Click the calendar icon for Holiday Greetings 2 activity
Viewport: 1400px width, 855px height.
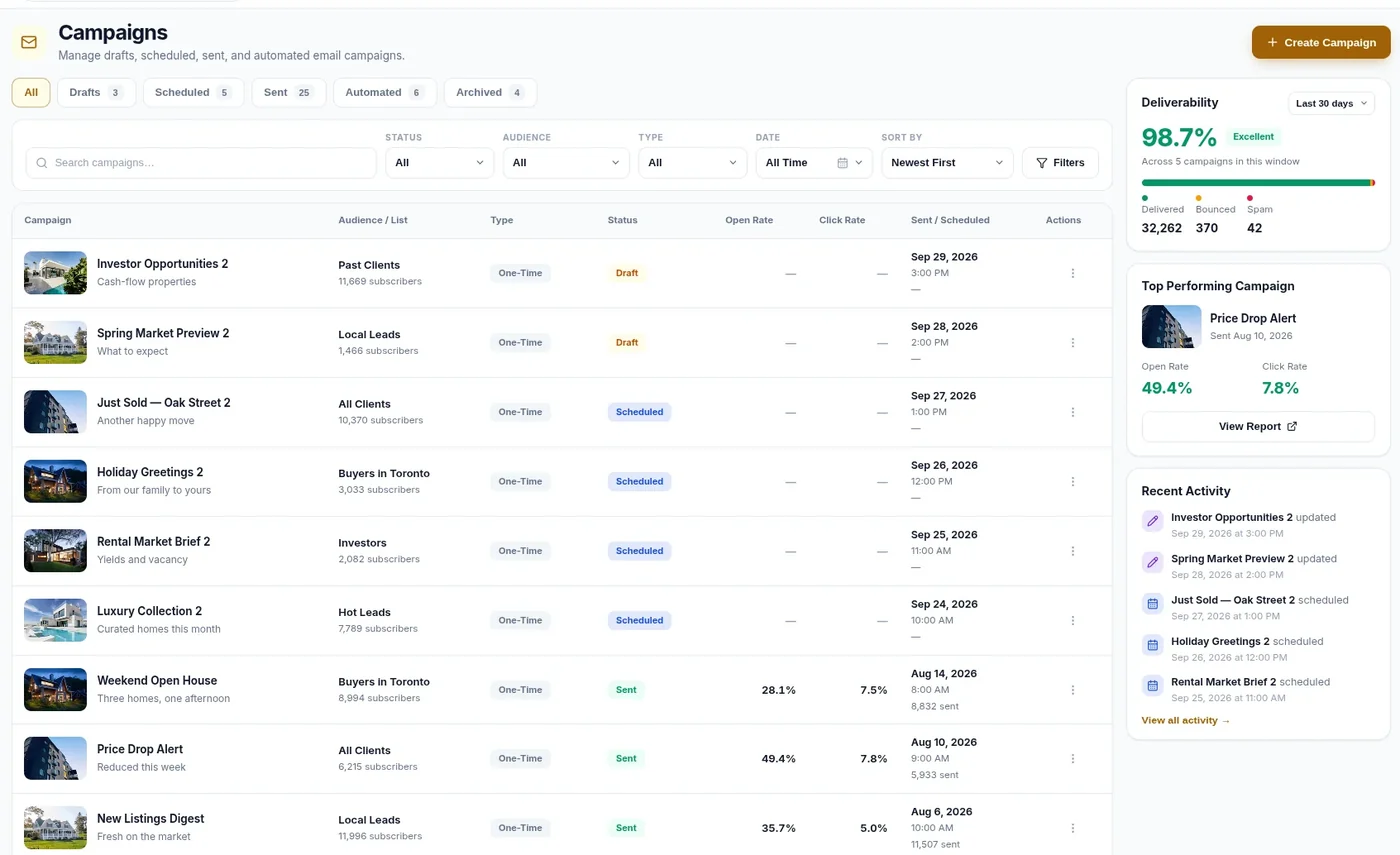pyautogui.click(x=1152, y=645)
